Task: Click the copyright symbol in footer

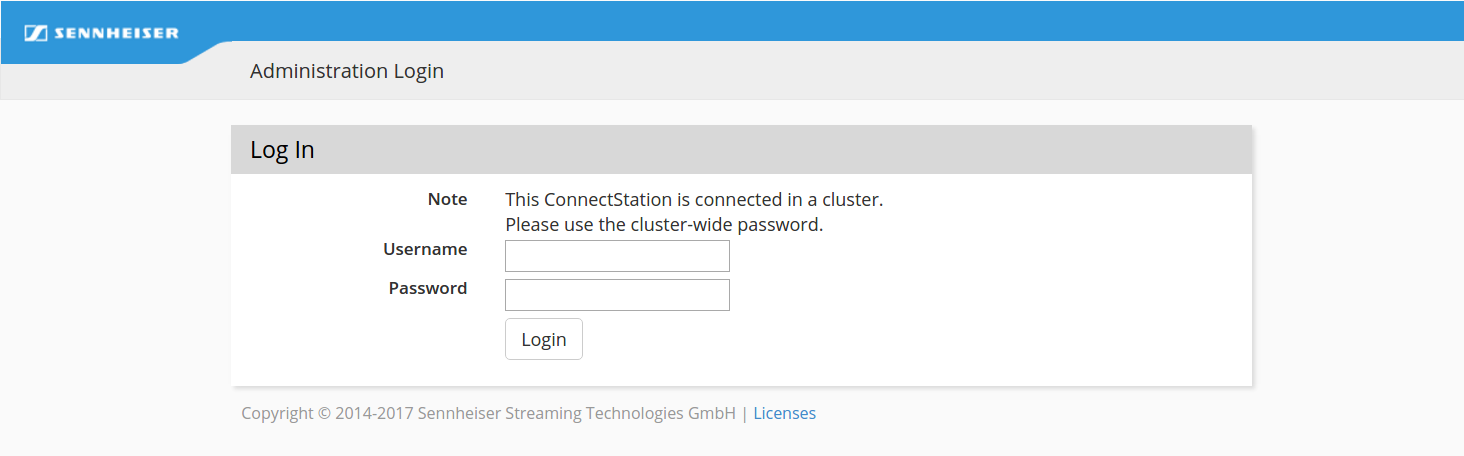Action: pyautogui.click(x=323, y=413)
